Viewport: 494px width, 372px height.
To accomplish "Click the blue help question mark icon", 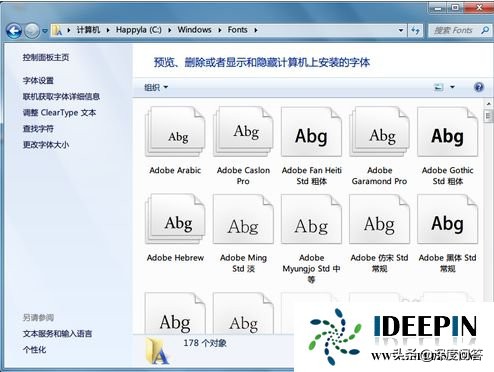I will (479, 87).
